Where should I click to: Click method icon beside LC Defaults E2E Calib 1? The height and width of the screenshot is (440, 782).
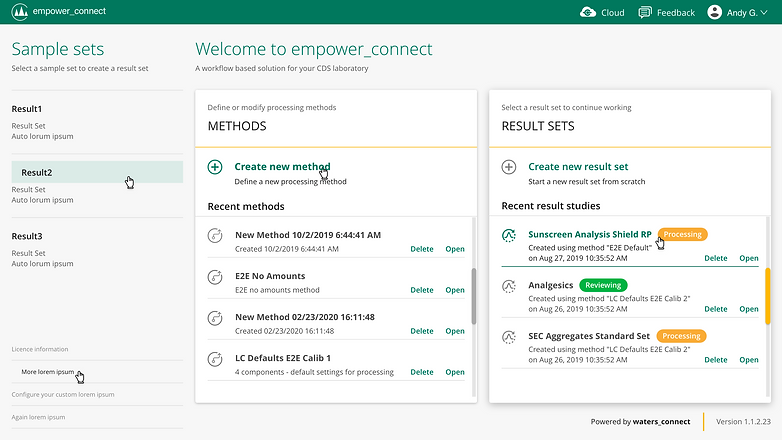[x=215, y=359]
